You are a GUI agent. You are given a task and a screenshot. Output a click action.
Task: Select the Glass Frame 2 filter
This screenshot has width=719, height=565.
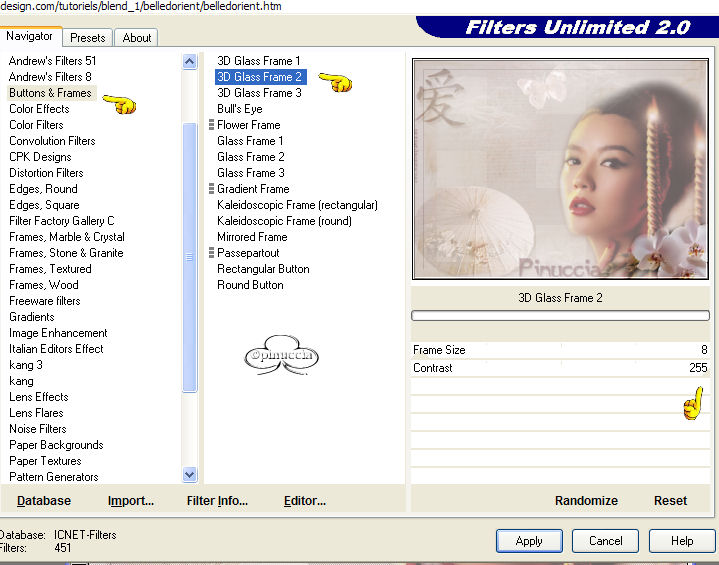(251, 157)
